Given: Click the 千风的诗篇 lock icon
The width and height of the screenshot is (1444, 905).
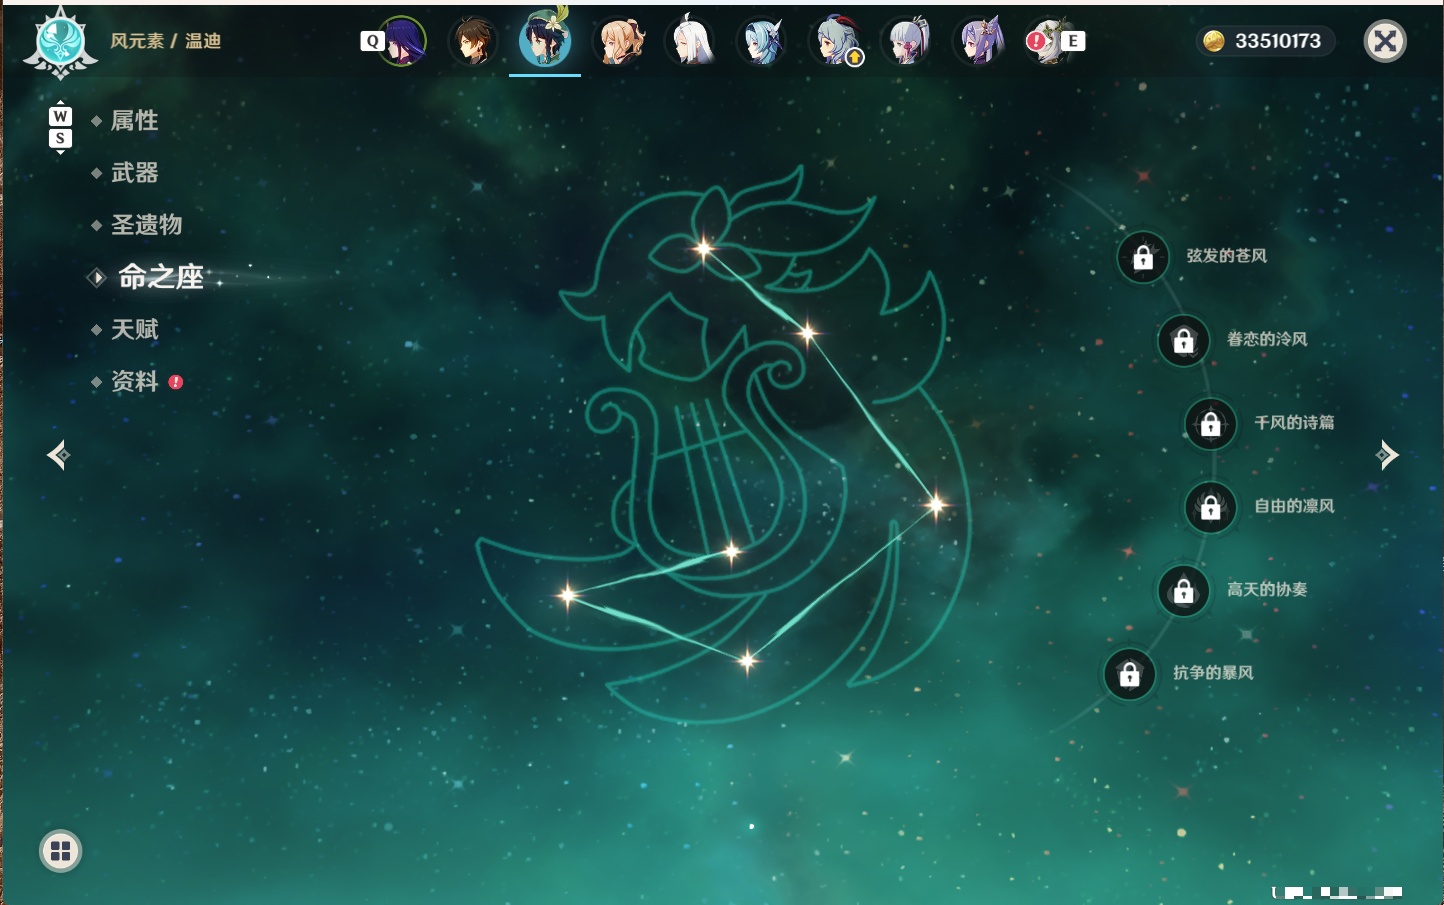Looking at the screenshot, I should click(x=1211, y=424).
